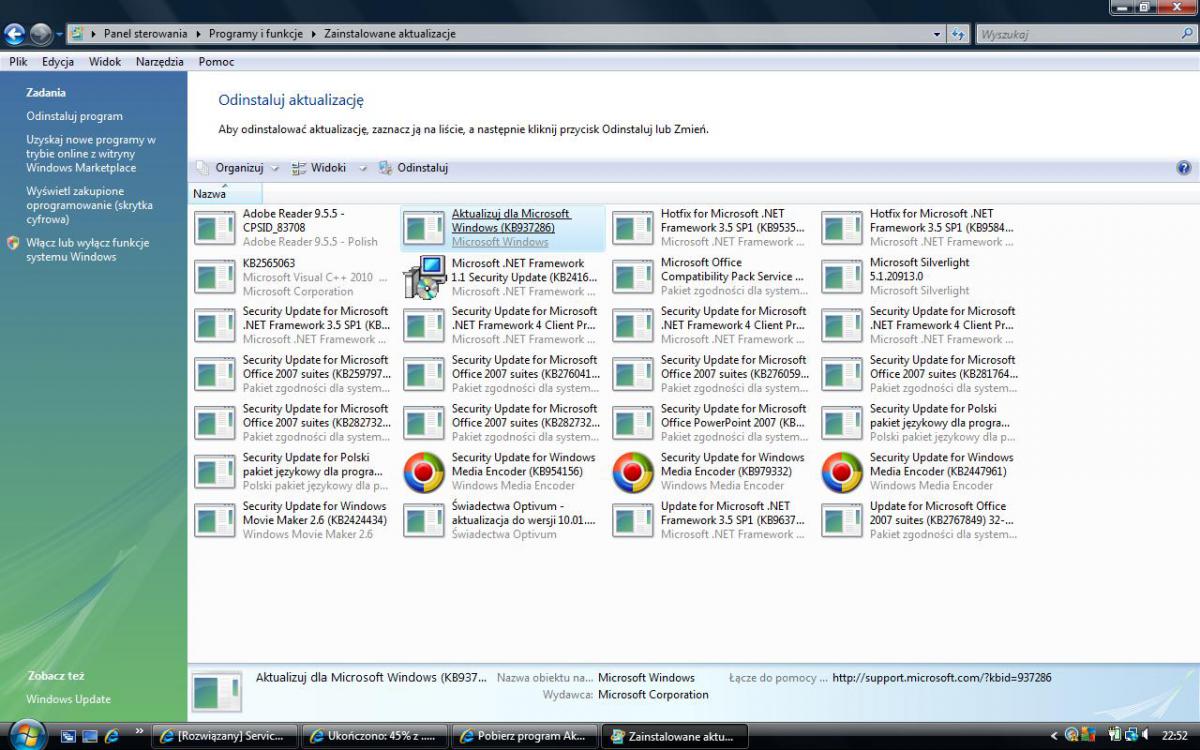Select Update for Microsoft Office 2007 suites KB2767849
Screen dimensions: 1200x750
[x=921, y=520]
